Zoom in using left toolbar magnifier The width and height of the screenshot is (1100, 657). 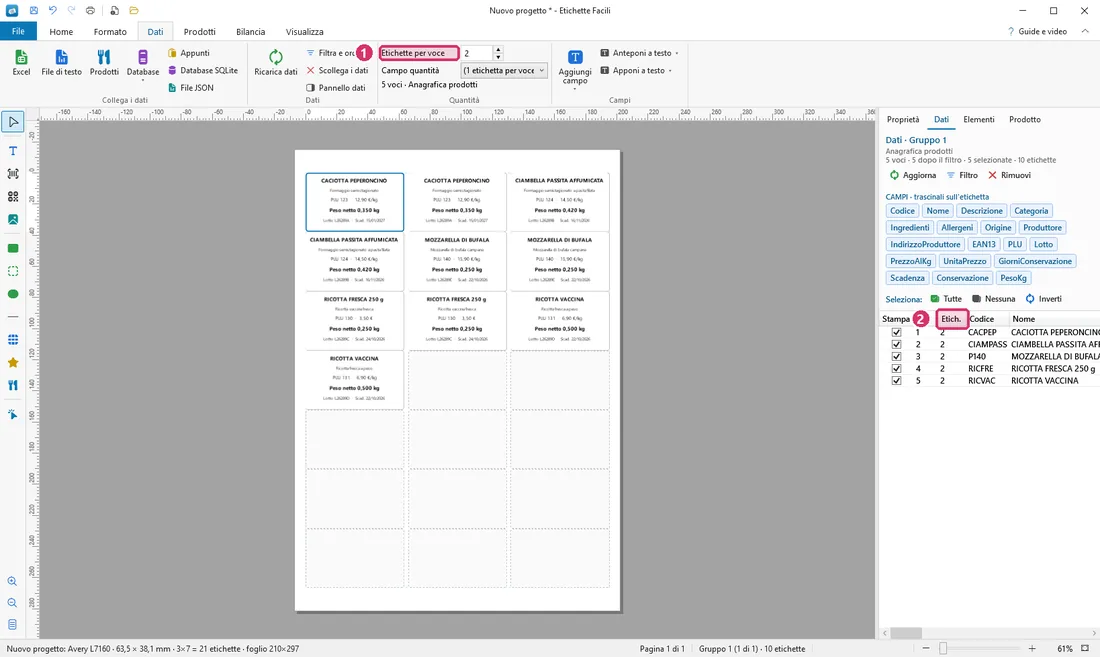click(12, 581)
